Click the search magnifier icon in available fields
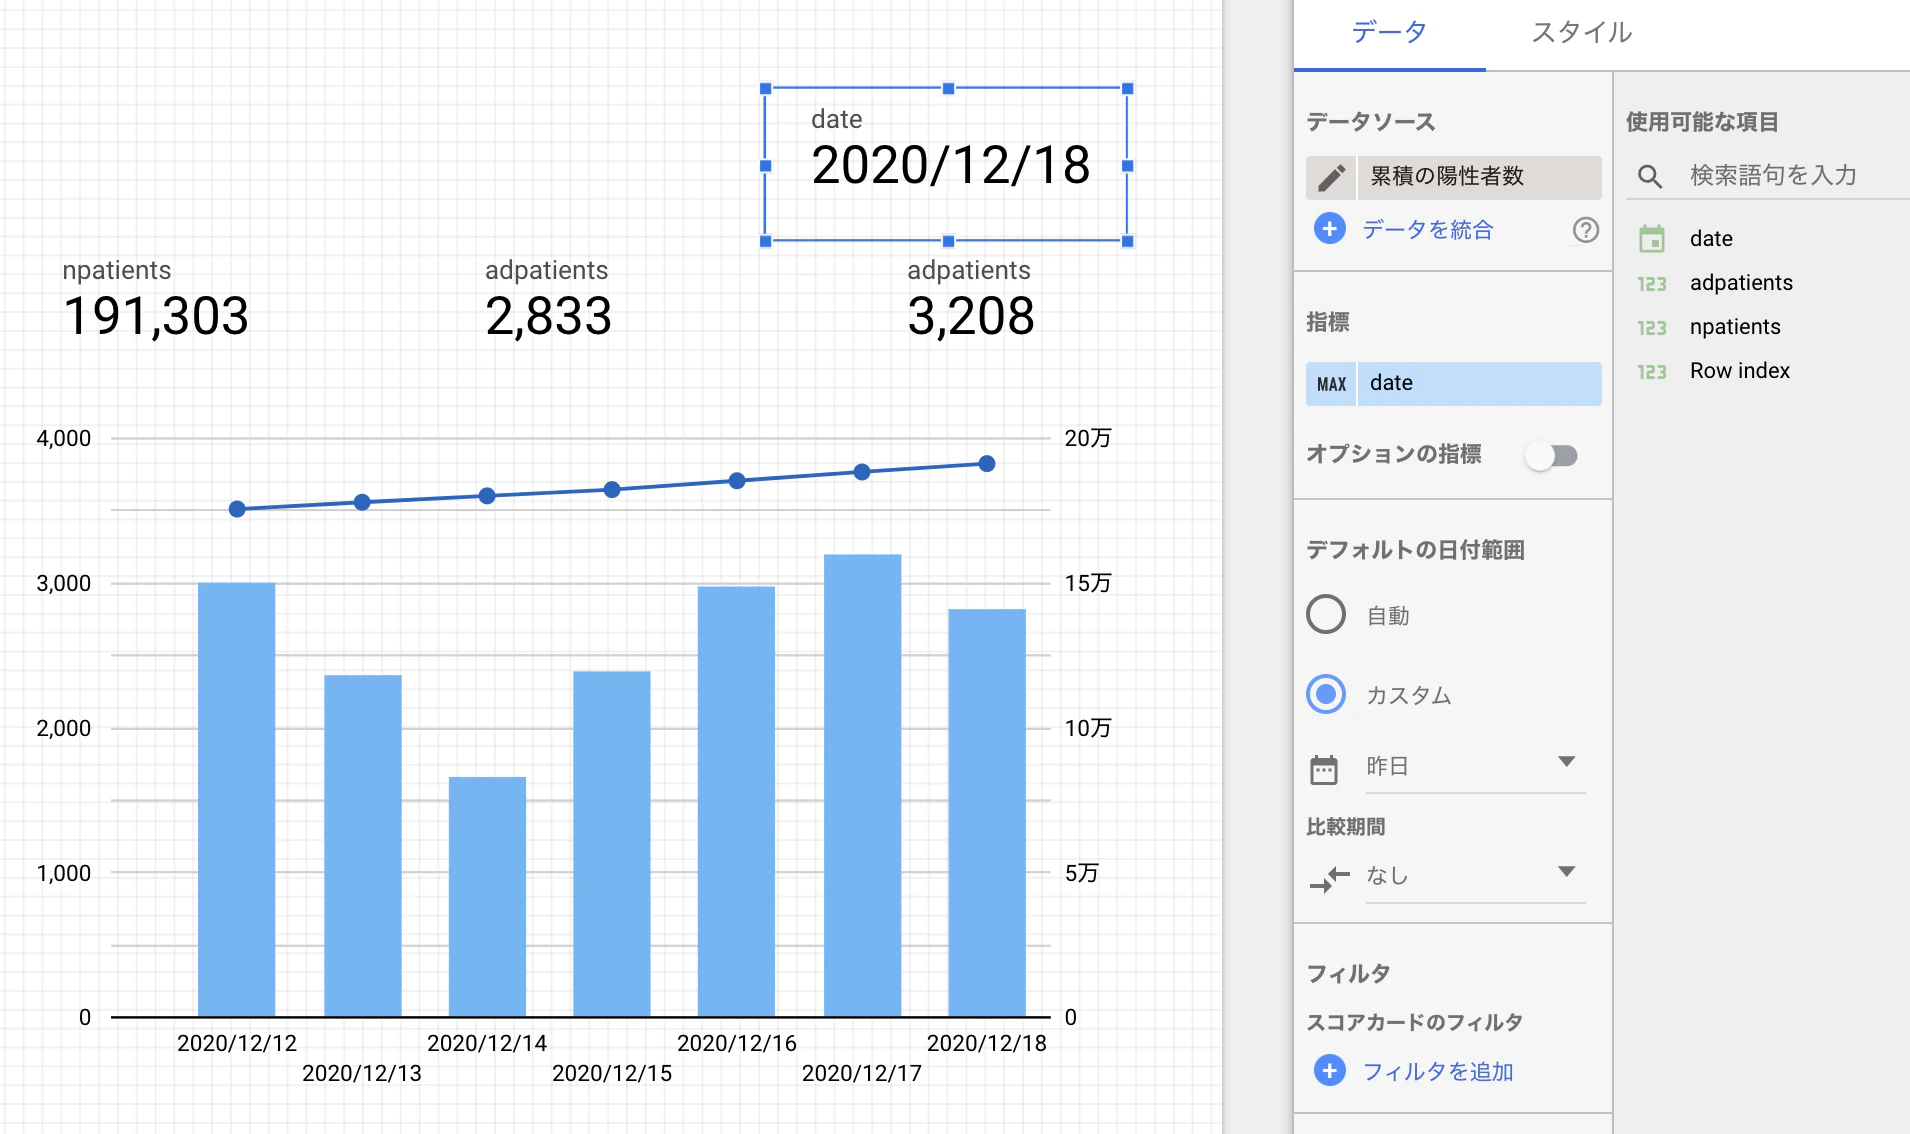1910x1134 pixels. point(1650,177)
